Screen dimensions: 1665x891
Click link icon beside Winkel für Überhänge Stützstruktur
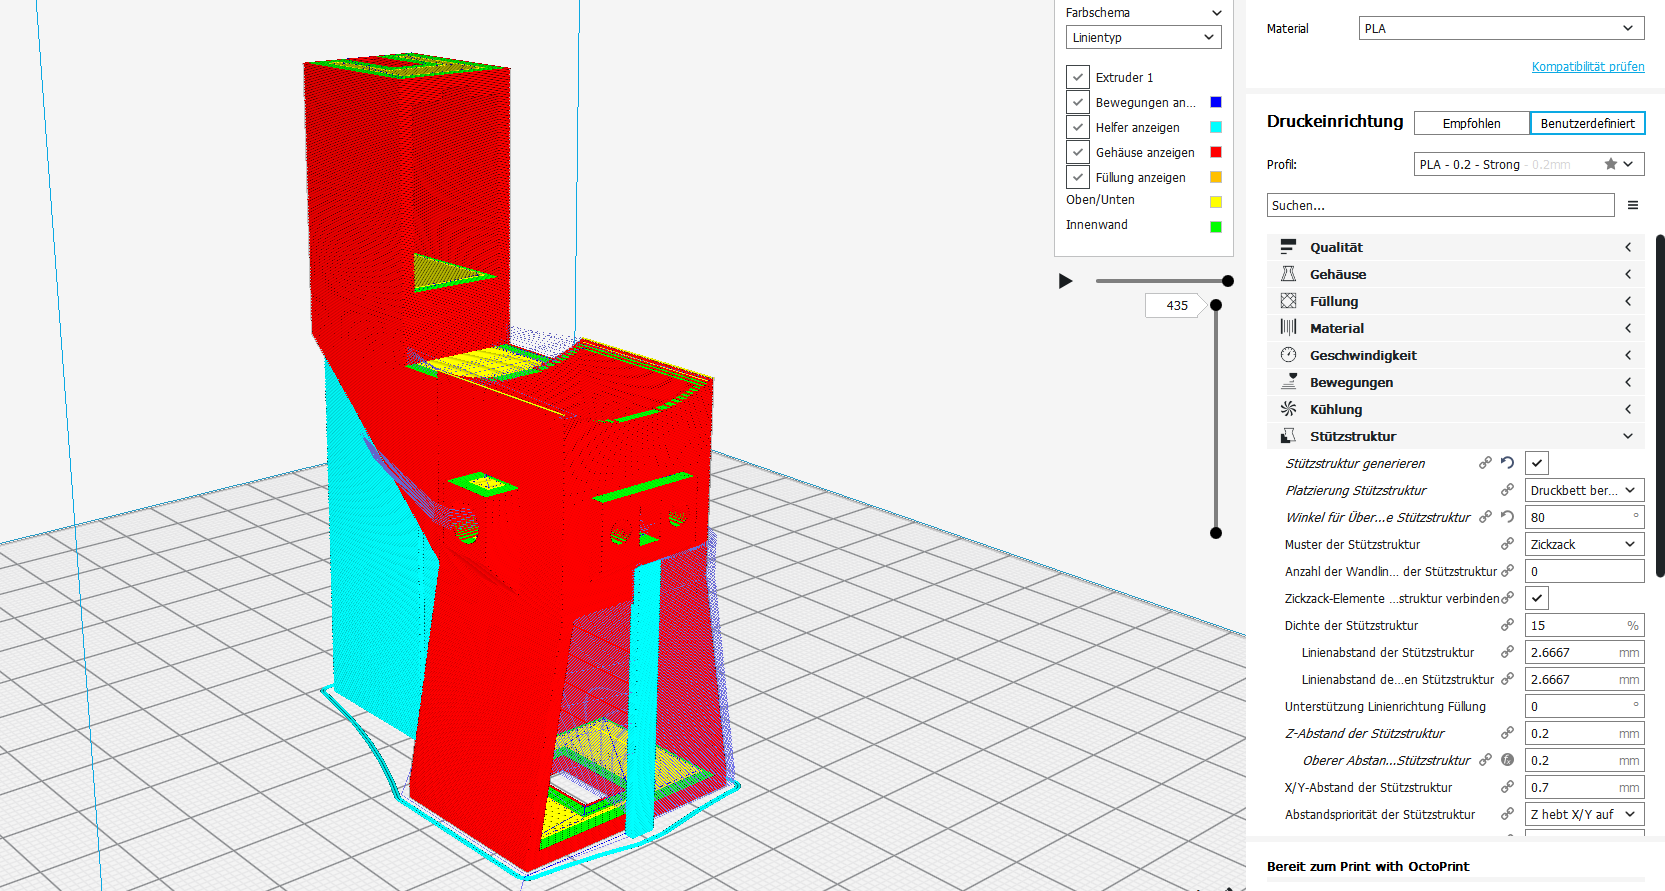1485,517
